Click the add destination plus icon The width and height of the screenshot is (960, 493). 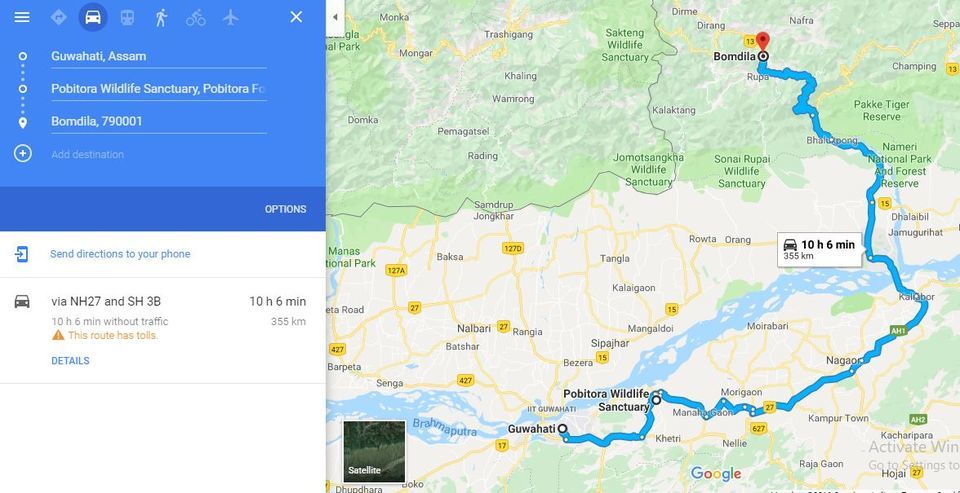pos(23,154)
